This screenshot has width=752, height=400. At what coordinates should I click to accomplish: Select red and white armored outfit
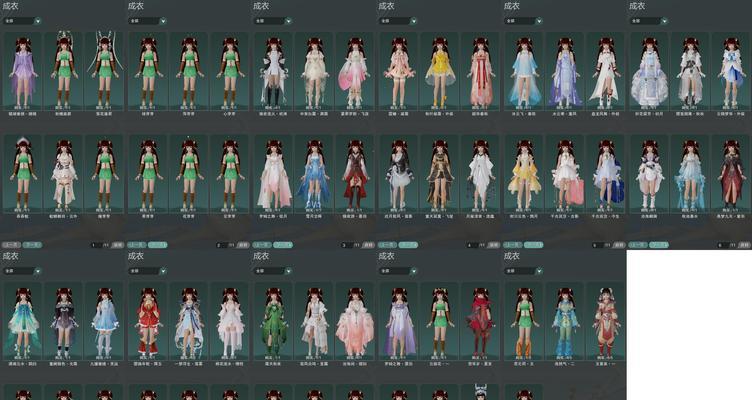606,321
